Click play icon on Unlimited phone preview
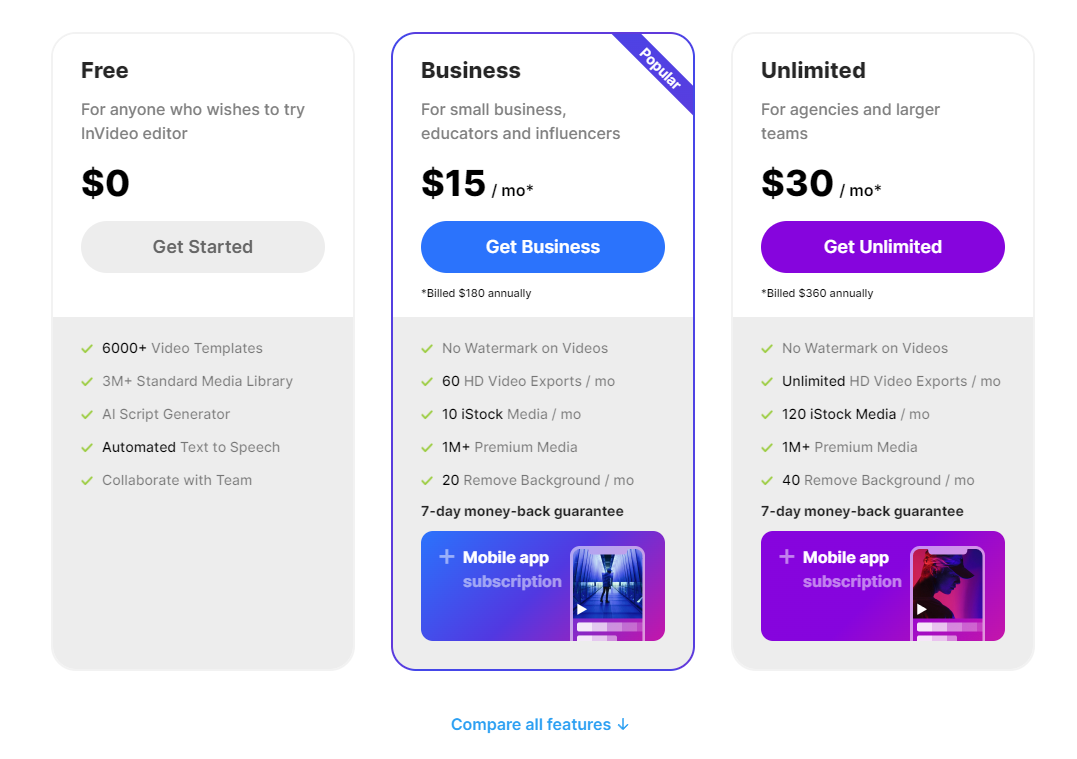1077x759 pixels. (921, 609)
